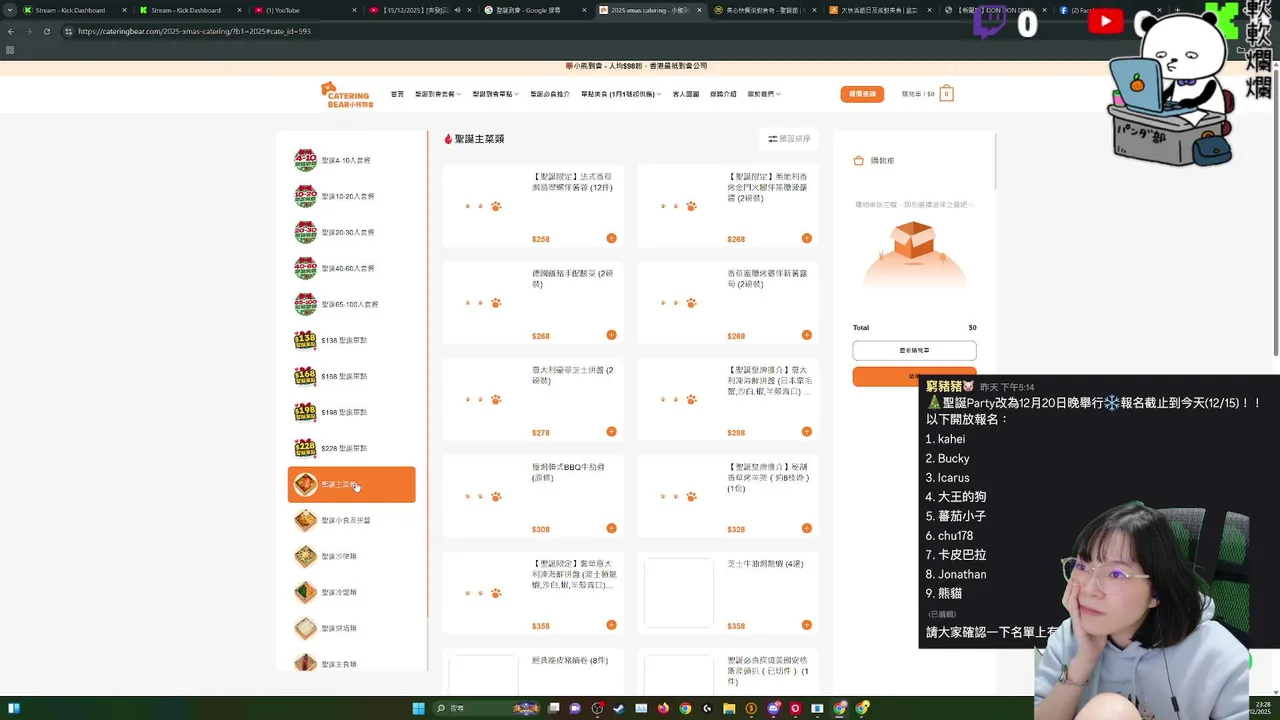Image resolution: width=1280 pixels, height=720 pixels.
Task: Open the 預設排序 sort dropdown
Action: click(x=789, y=139)
